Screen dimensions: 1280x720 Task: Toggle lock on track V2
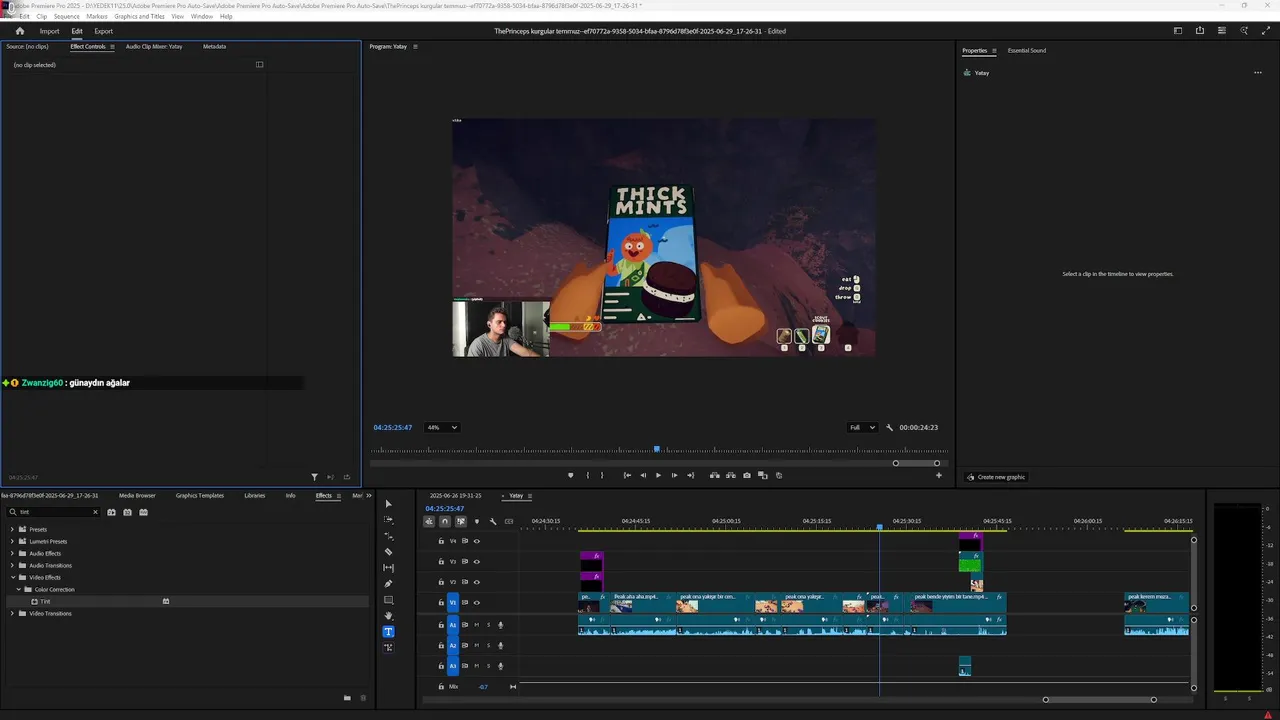click(x=441, y=582)
